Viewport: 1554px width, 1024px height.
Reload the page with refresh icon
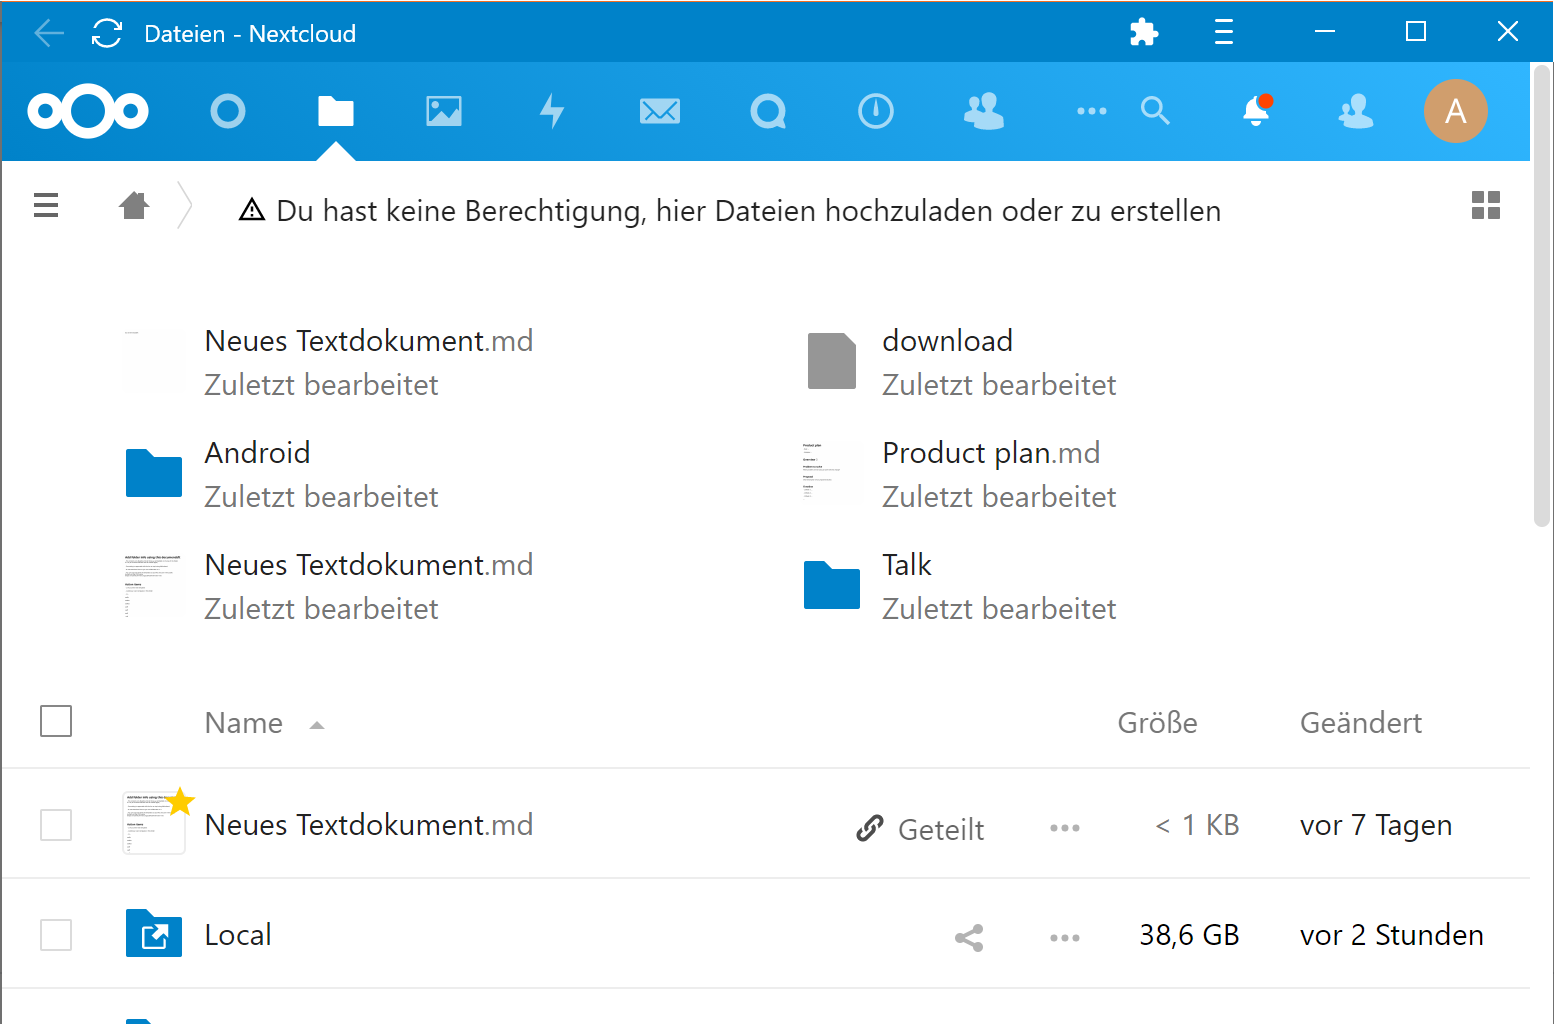tap(107, 33)
